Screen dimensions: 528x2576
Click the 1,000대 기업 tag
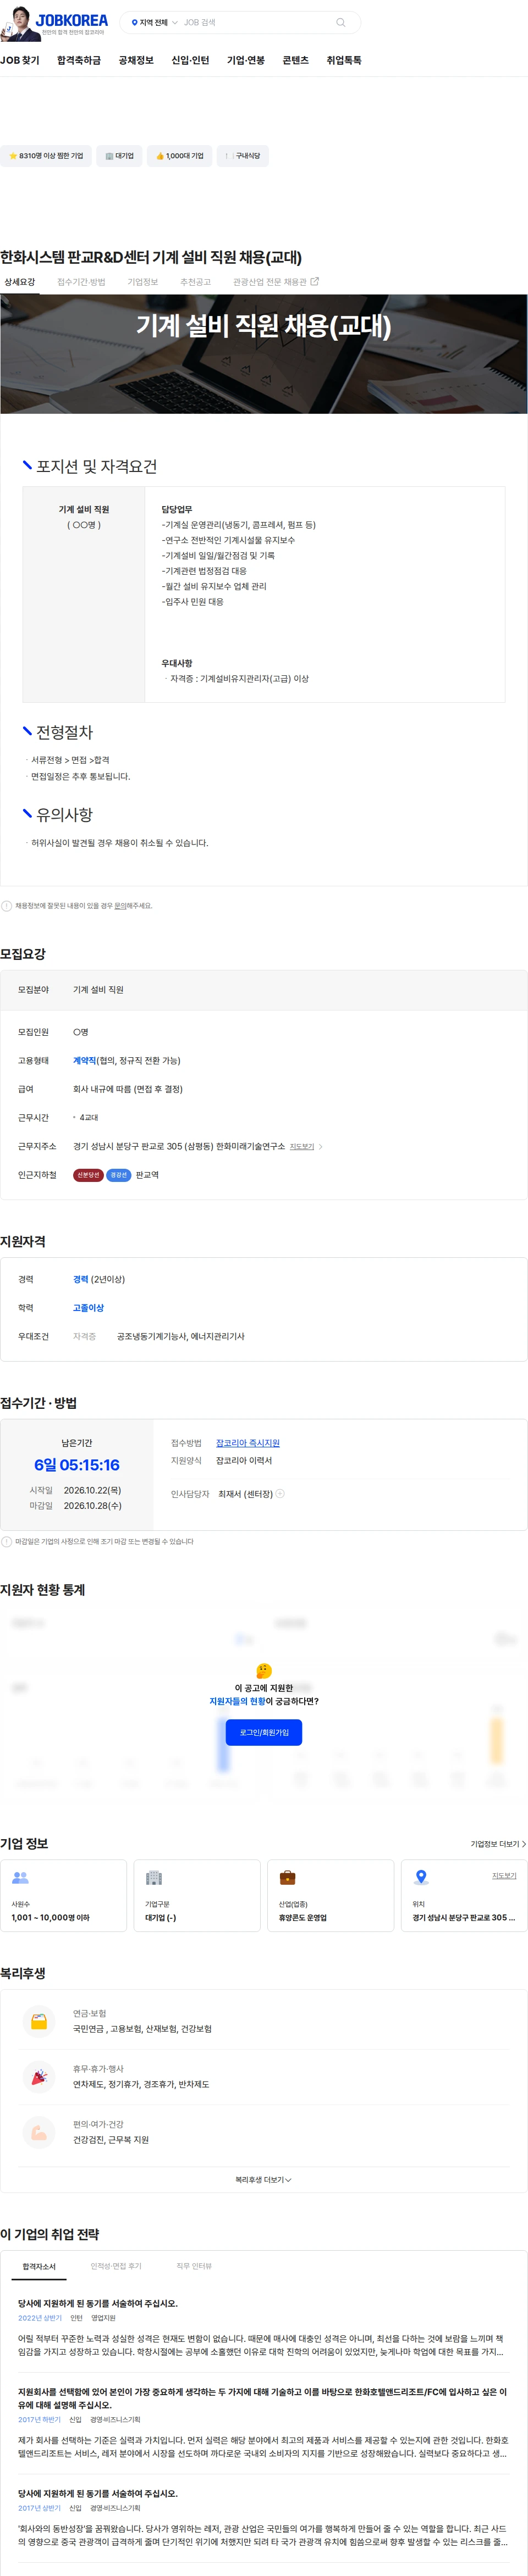tap(180, 156)
